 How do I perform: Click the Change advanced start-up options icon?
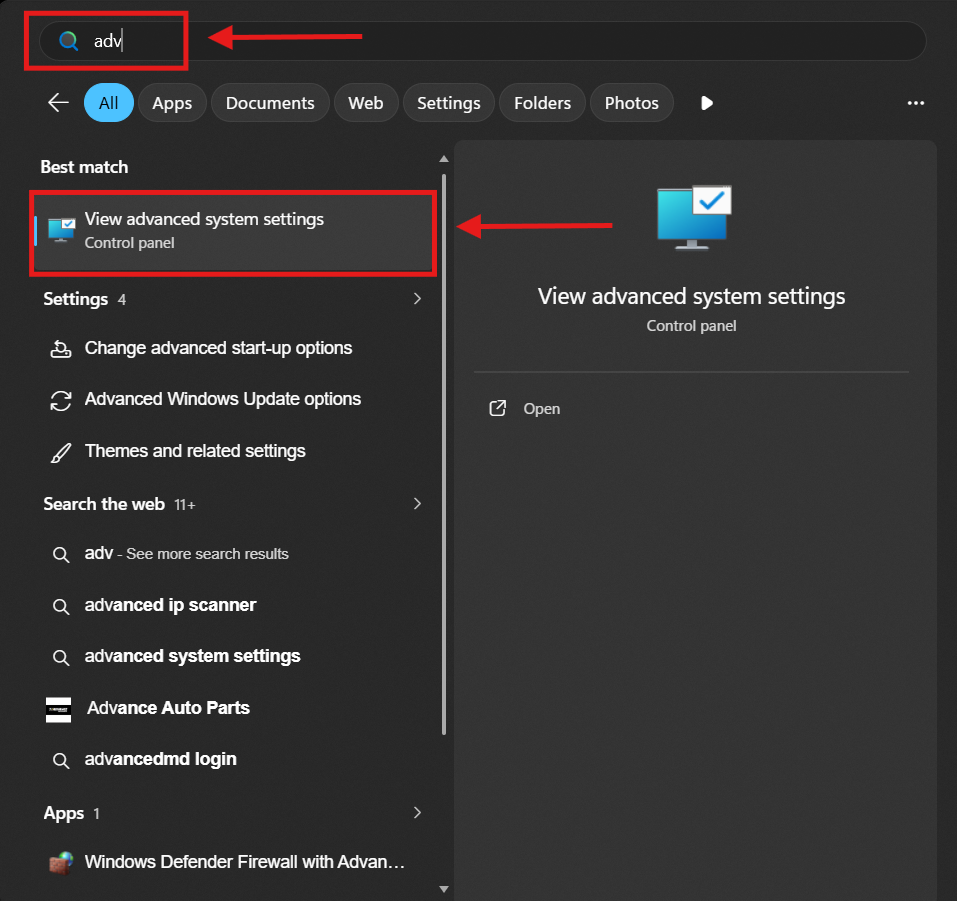[x=60, y=349]
